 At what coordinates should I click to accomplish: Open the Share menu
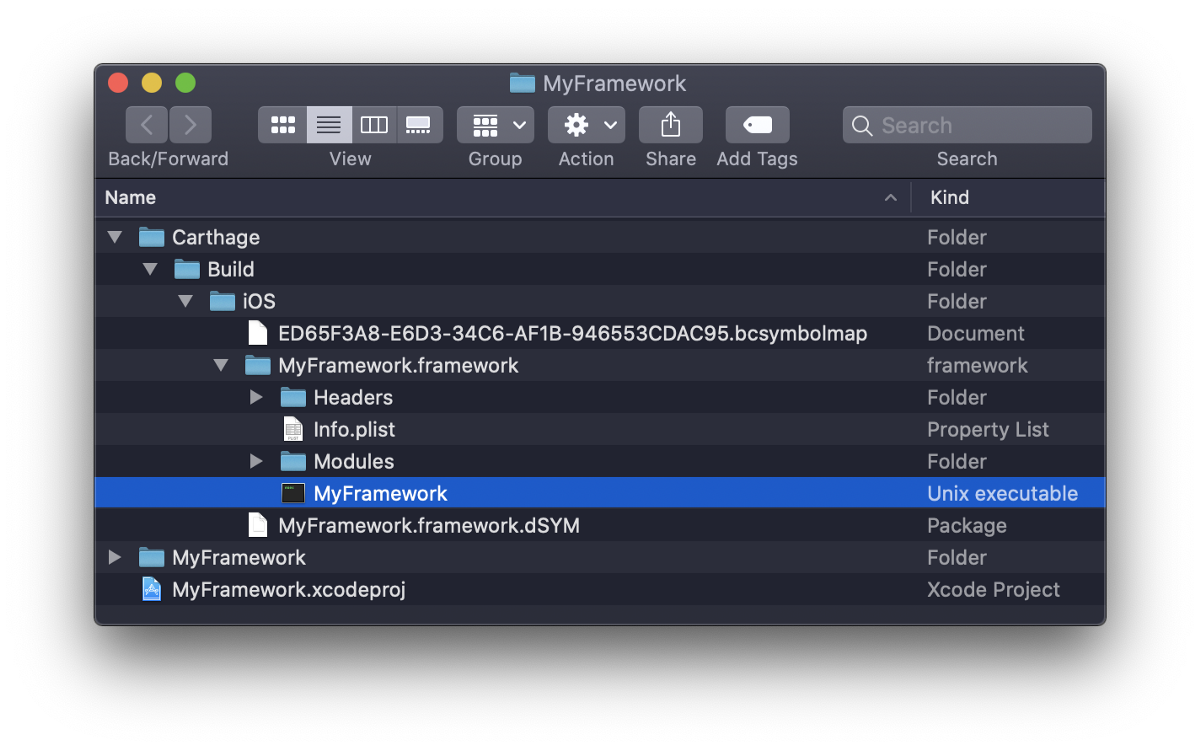click(x=670, y=124)
